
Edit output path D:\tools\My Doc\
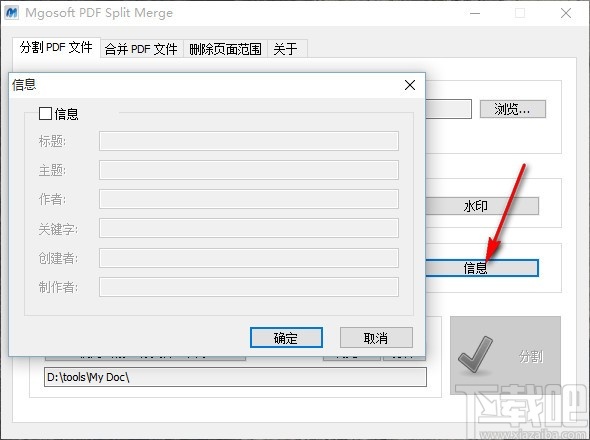235,377
